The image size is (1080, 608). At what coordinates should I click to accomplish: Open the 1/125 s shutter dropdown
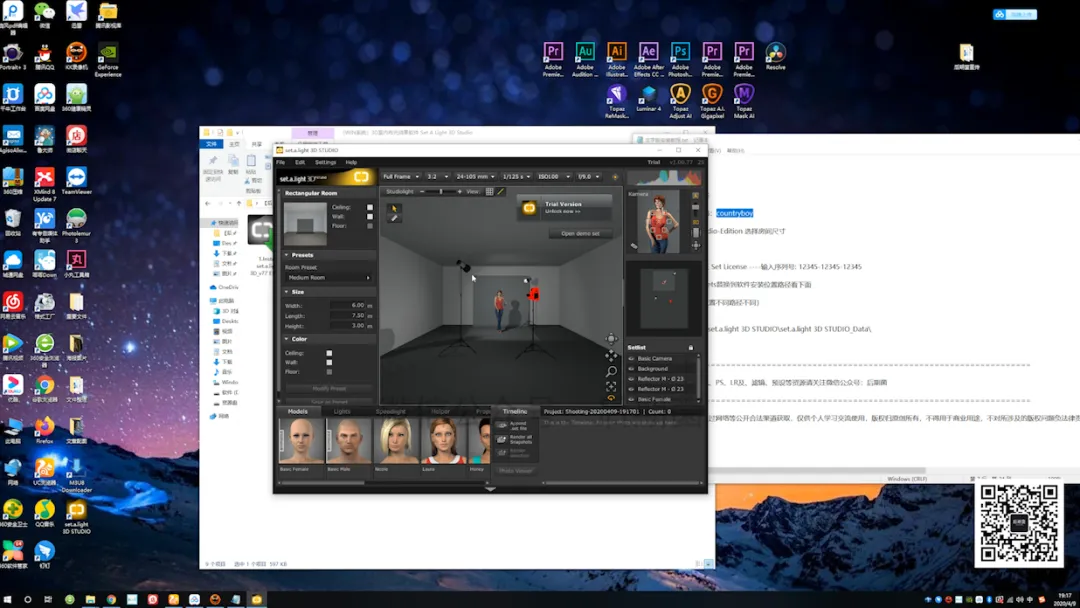(516, 177)
